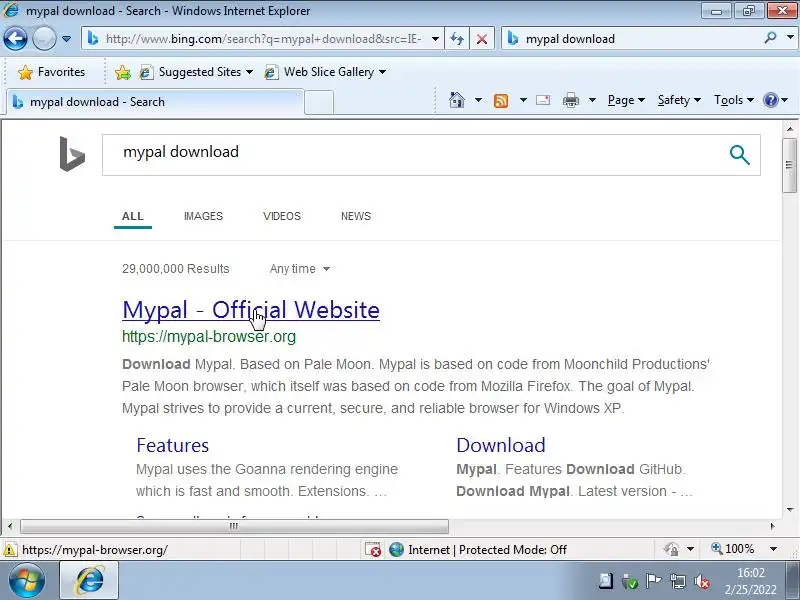Expand the Print dropdown arrow
800x600 pixels.
(592, 100)
